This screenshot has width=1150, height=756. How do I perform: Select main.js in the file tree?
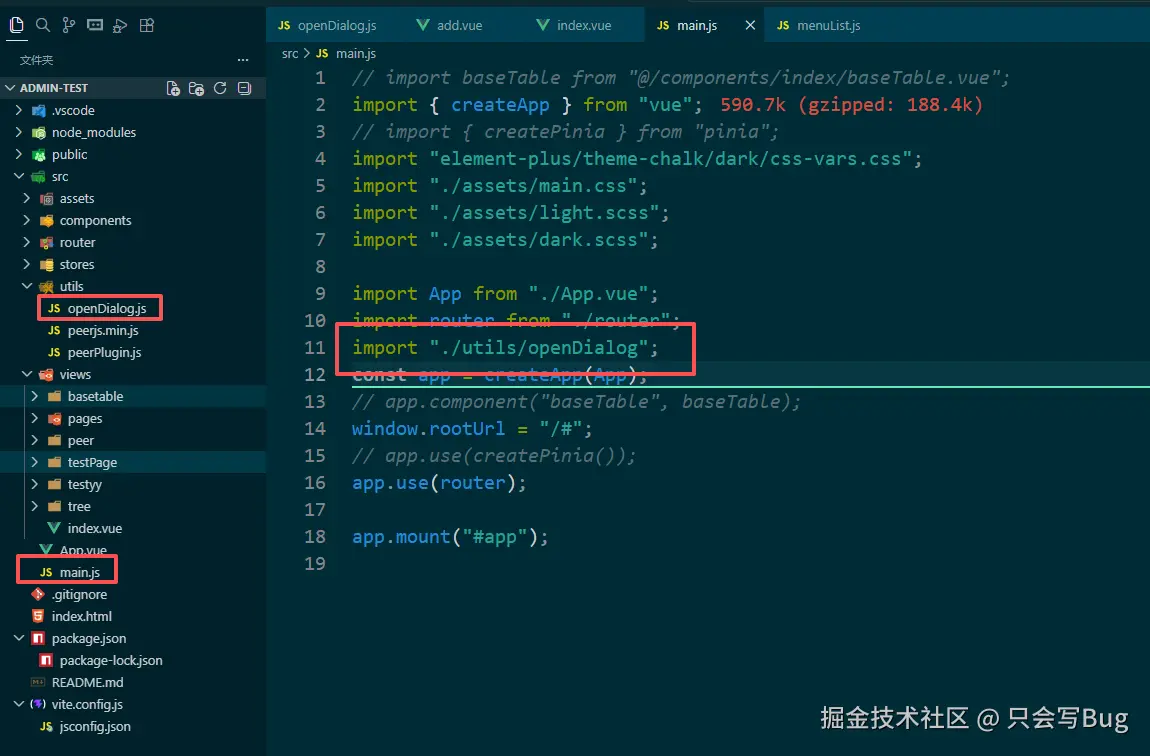pyautogui.click(x=132, y=572)
